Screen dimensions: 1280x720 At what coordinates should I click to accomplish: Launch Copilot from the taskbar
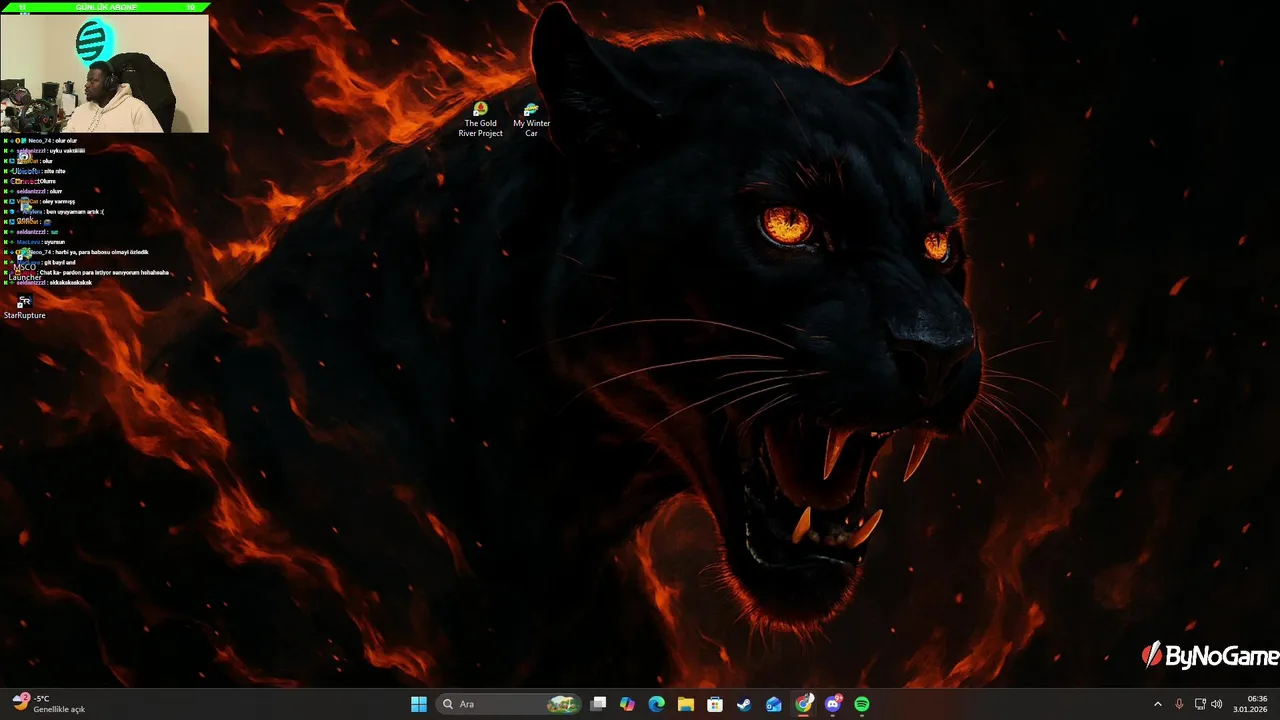click(x=627, y=704)
